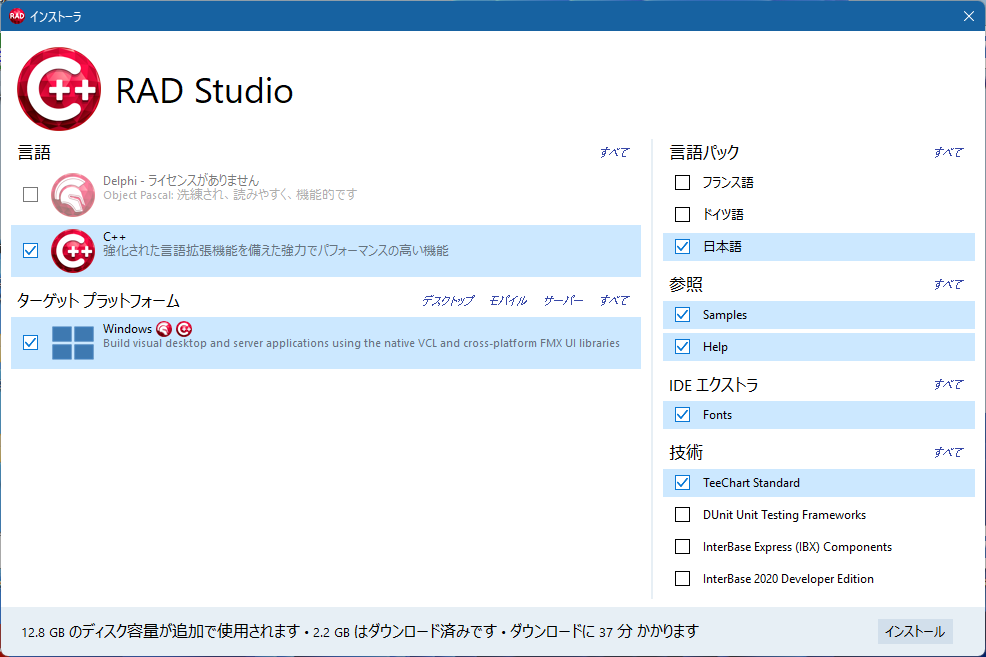Click the 'DUnit Unit Testing Frameworks' label
This screenshot has height=657, width=986.
784,514
